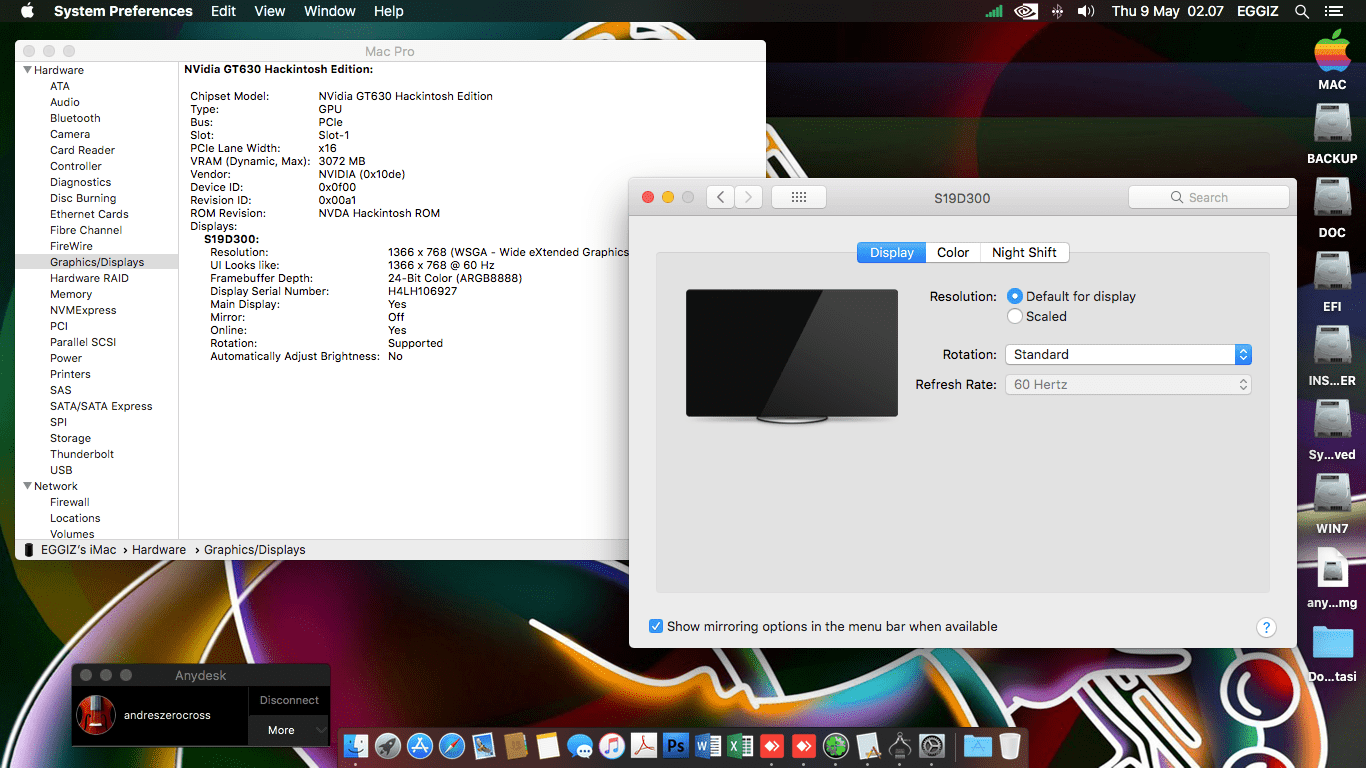Open Mail stamp icon in Dock
The width and height of the screenshot is (1366, 768).
pos(484,746)
